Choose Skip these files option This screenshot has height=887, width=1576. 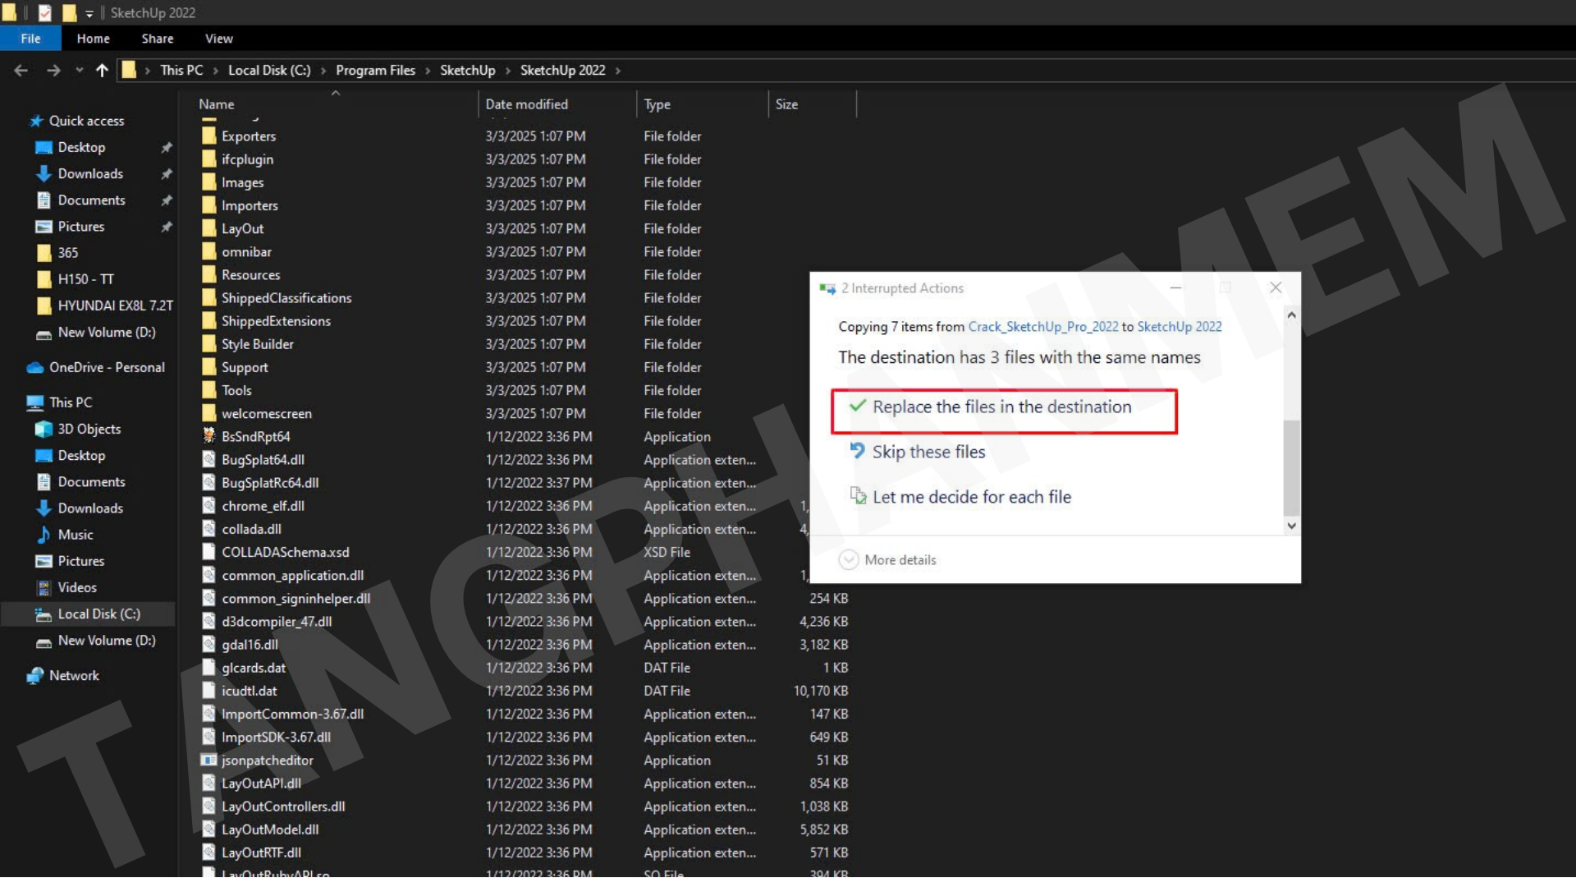pos(918,452)
